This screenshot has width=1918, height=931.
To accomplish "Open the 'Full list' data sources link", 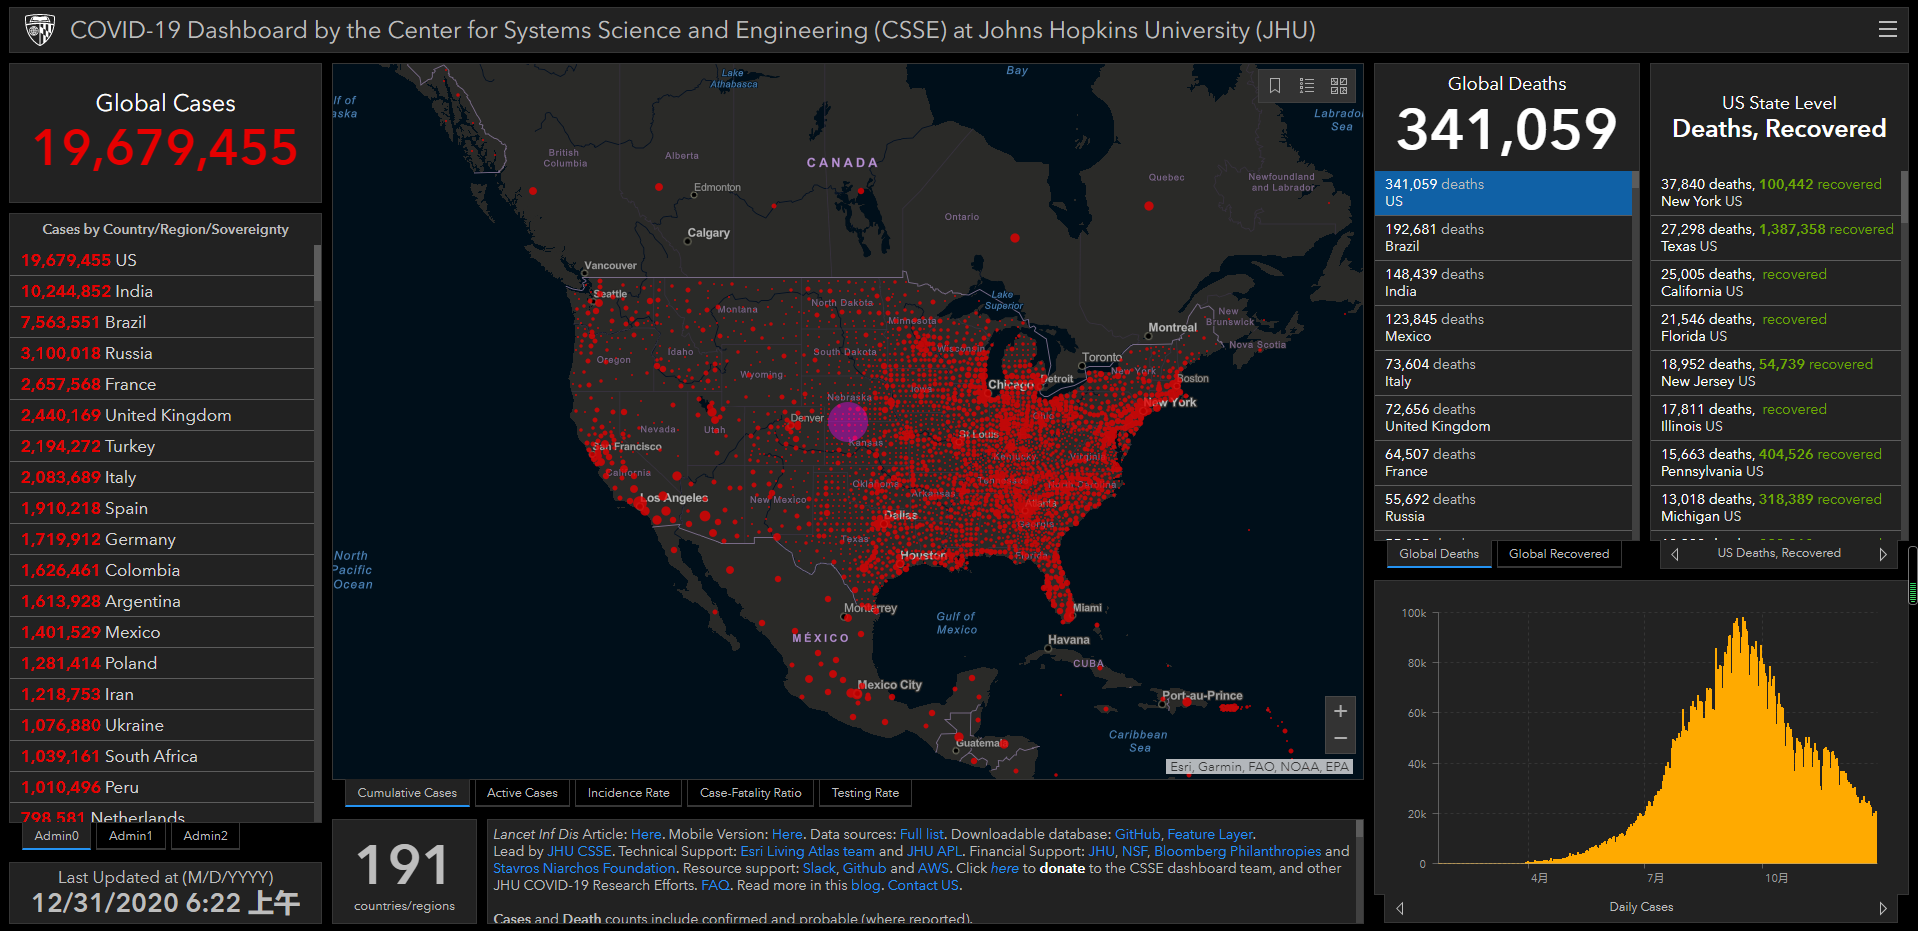I will [x=922, y=834].
